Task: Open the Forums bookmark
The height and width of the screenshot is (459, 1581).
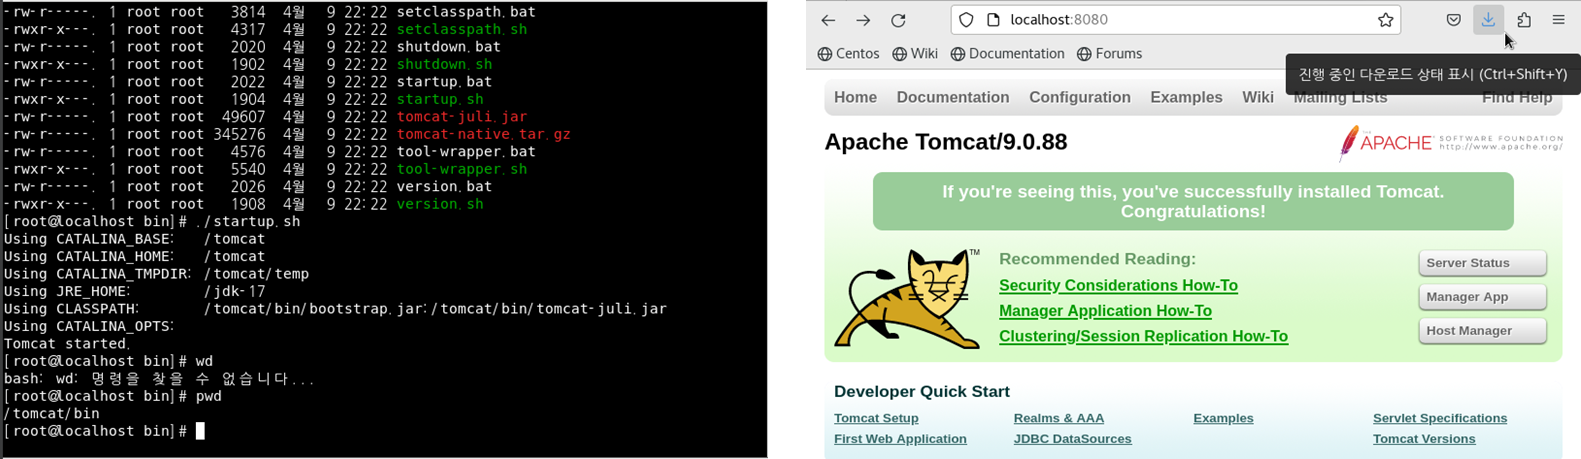Action: 1109,54
